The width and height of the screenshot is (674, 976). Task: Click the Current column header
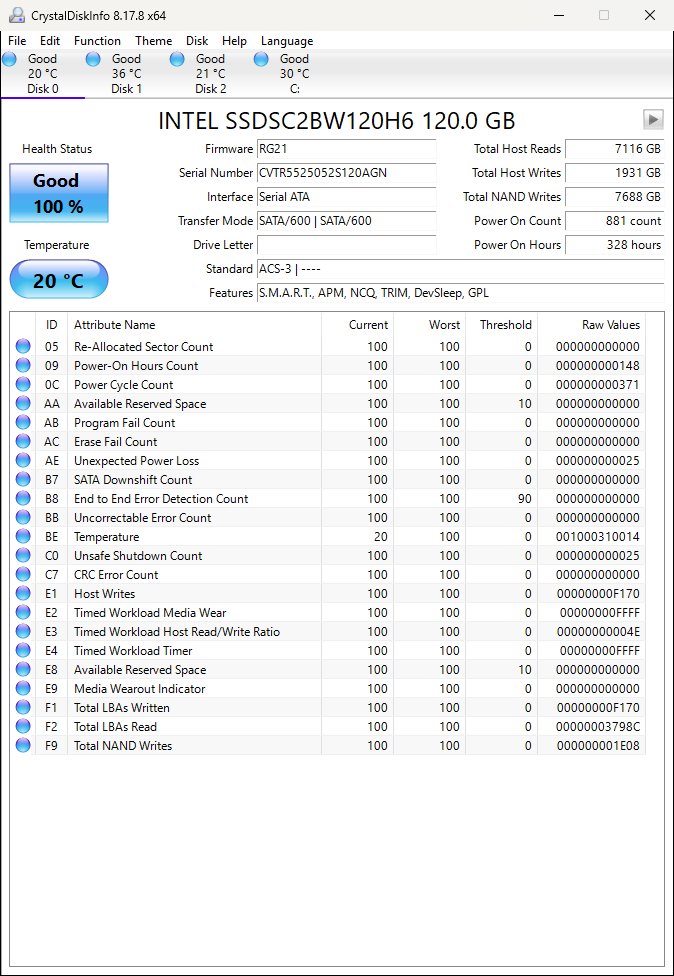pyautogui.click(x=357, y=325)
